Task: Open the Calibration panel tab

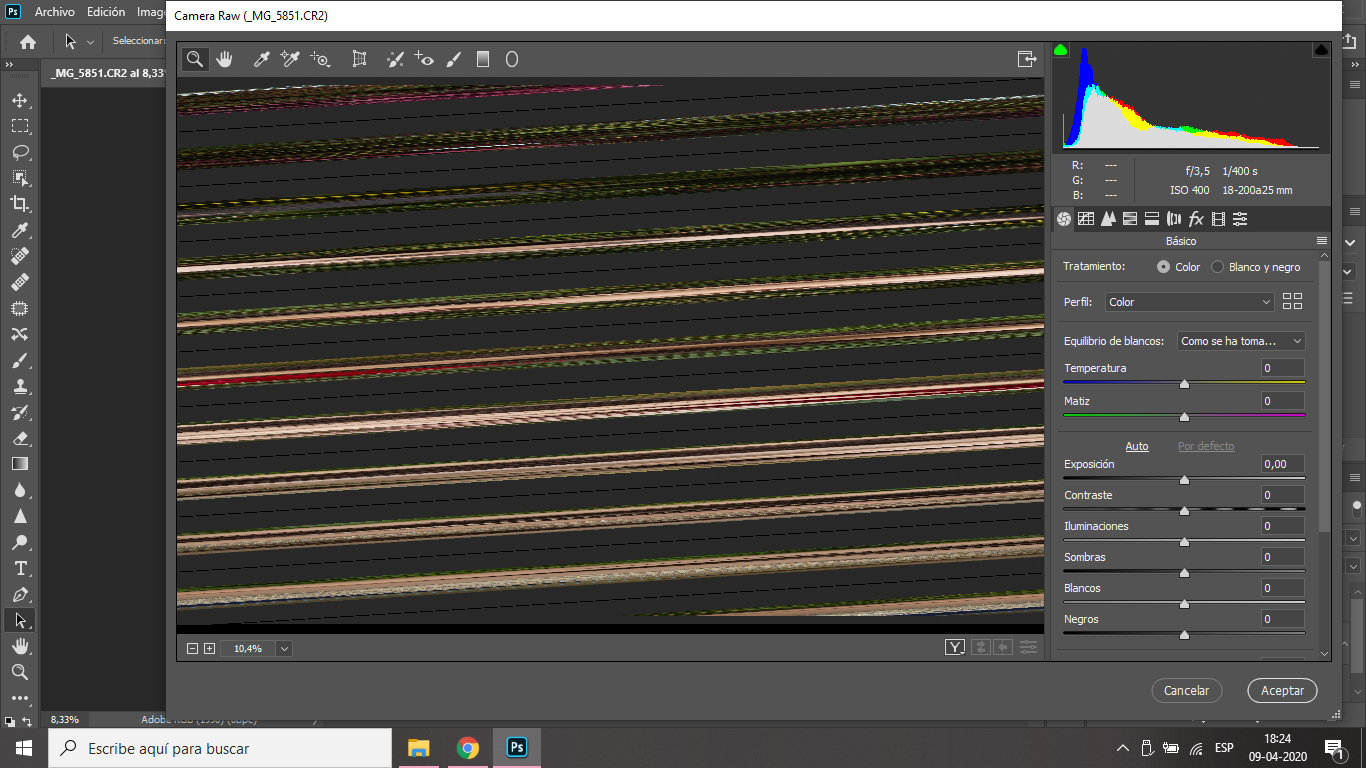Action: coord(1218,219)
